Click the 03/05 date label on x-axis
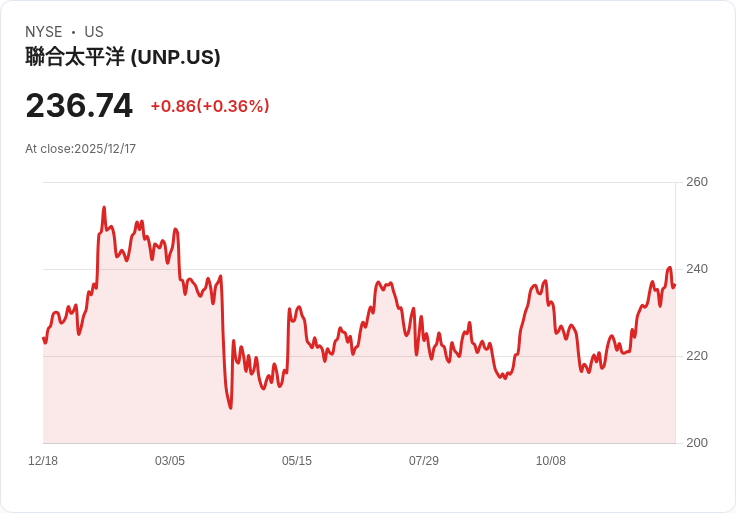Viewport: 736px width, 513px height. tap(170, 461)
